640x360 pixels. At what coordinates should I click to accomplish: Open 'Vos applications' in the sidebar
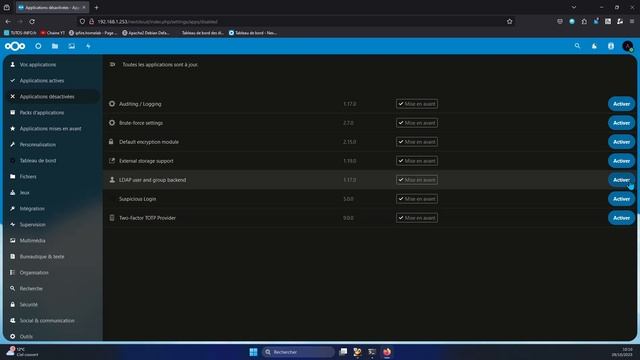pyautogui.click(x=52, y=64)
